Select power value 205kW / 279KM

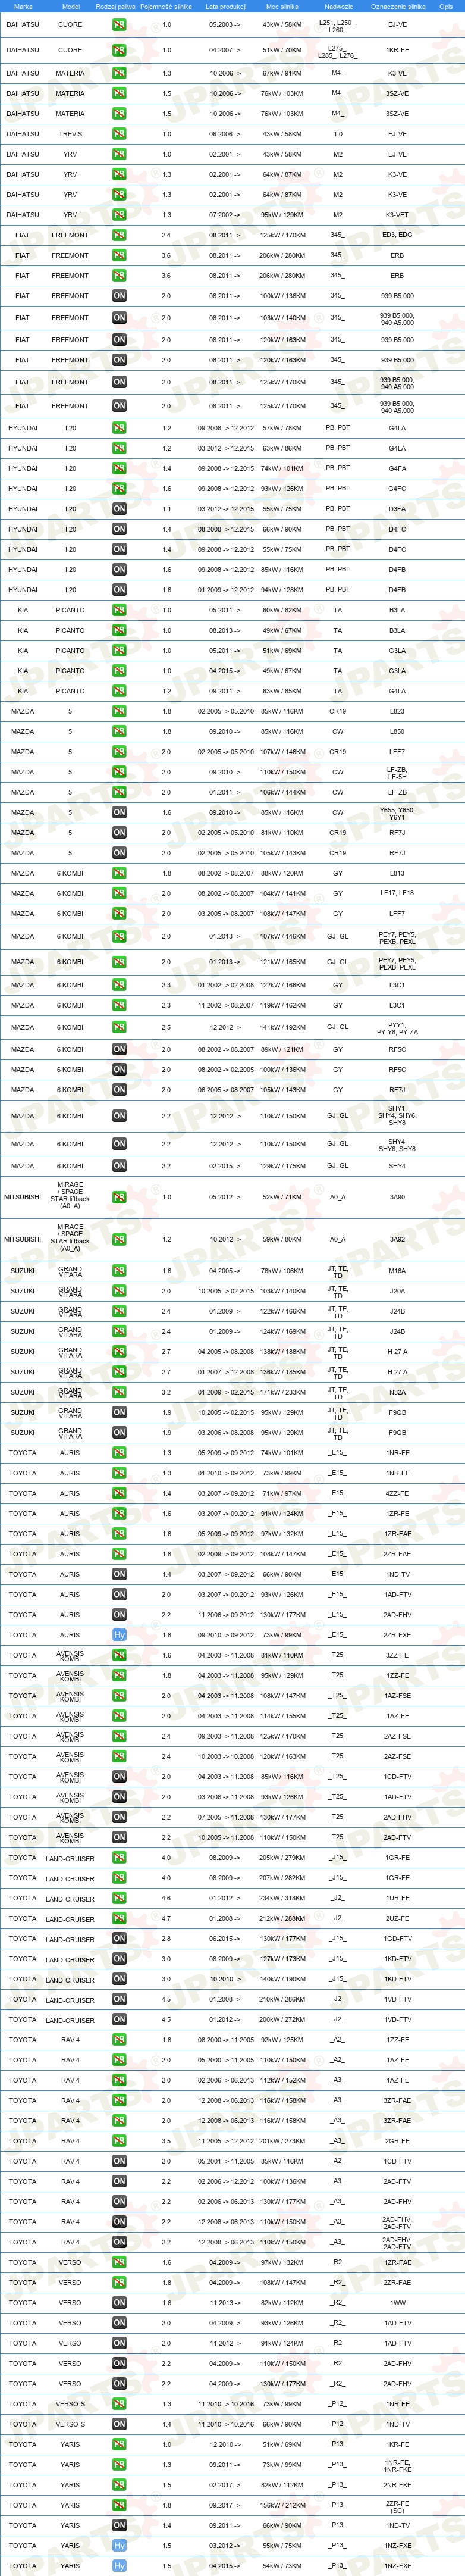click(x=282, y=1858)
